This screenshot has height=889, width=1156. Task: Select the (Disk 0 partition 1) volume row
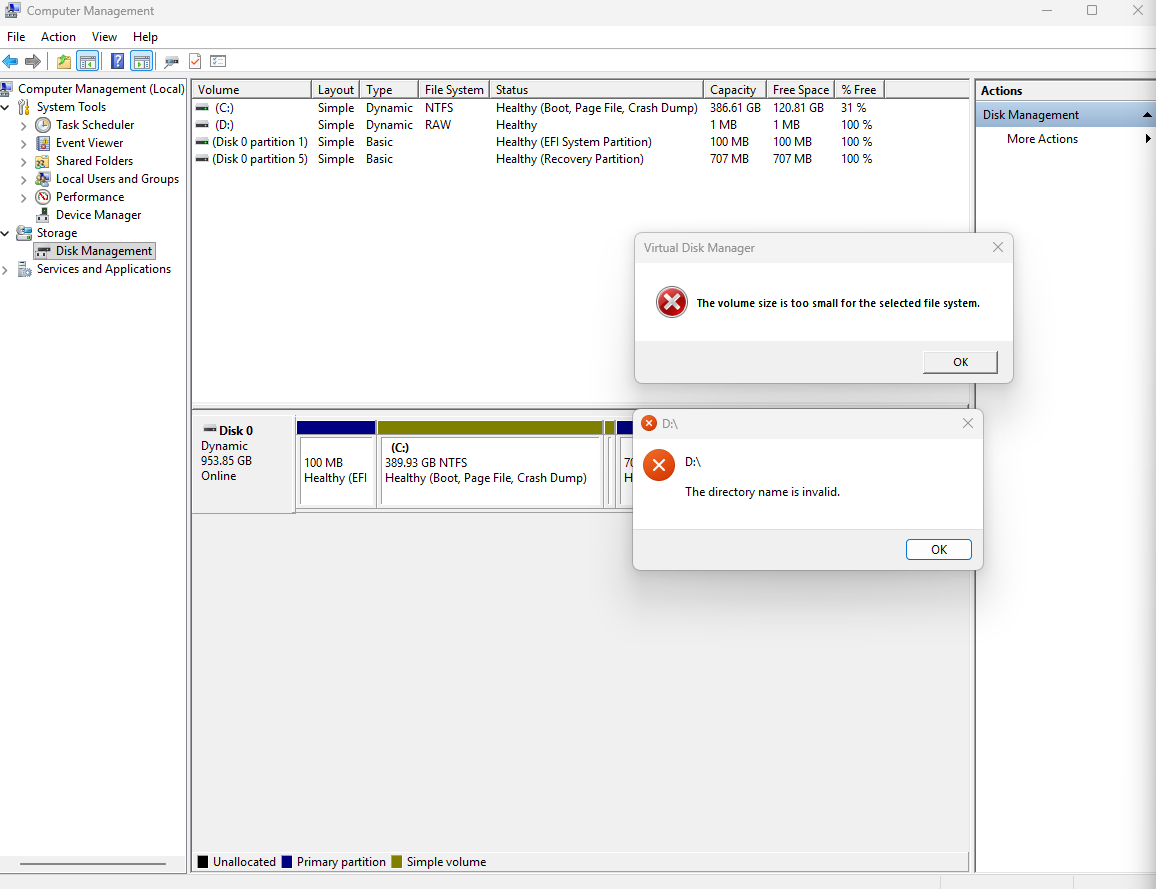(538, 142)
